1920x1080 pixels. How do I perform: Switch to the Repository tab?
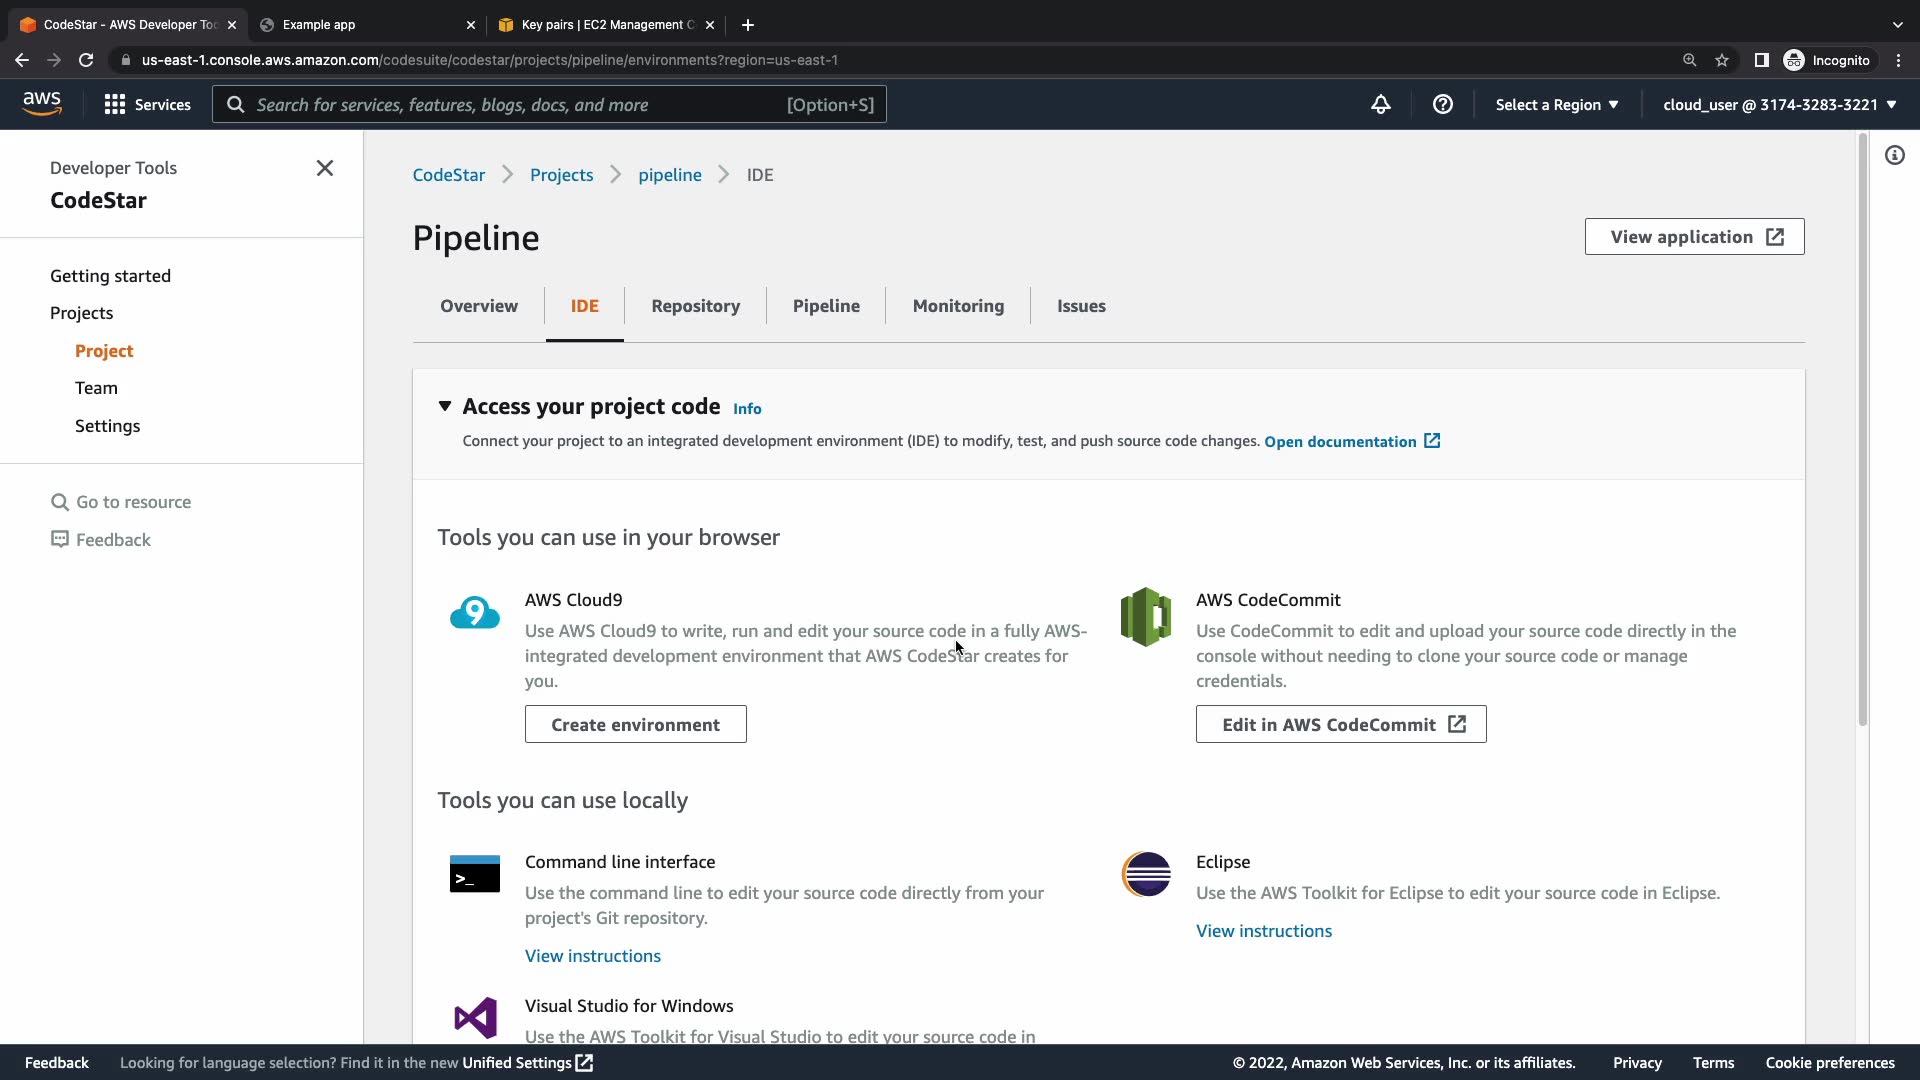click(x=695, y=306)
